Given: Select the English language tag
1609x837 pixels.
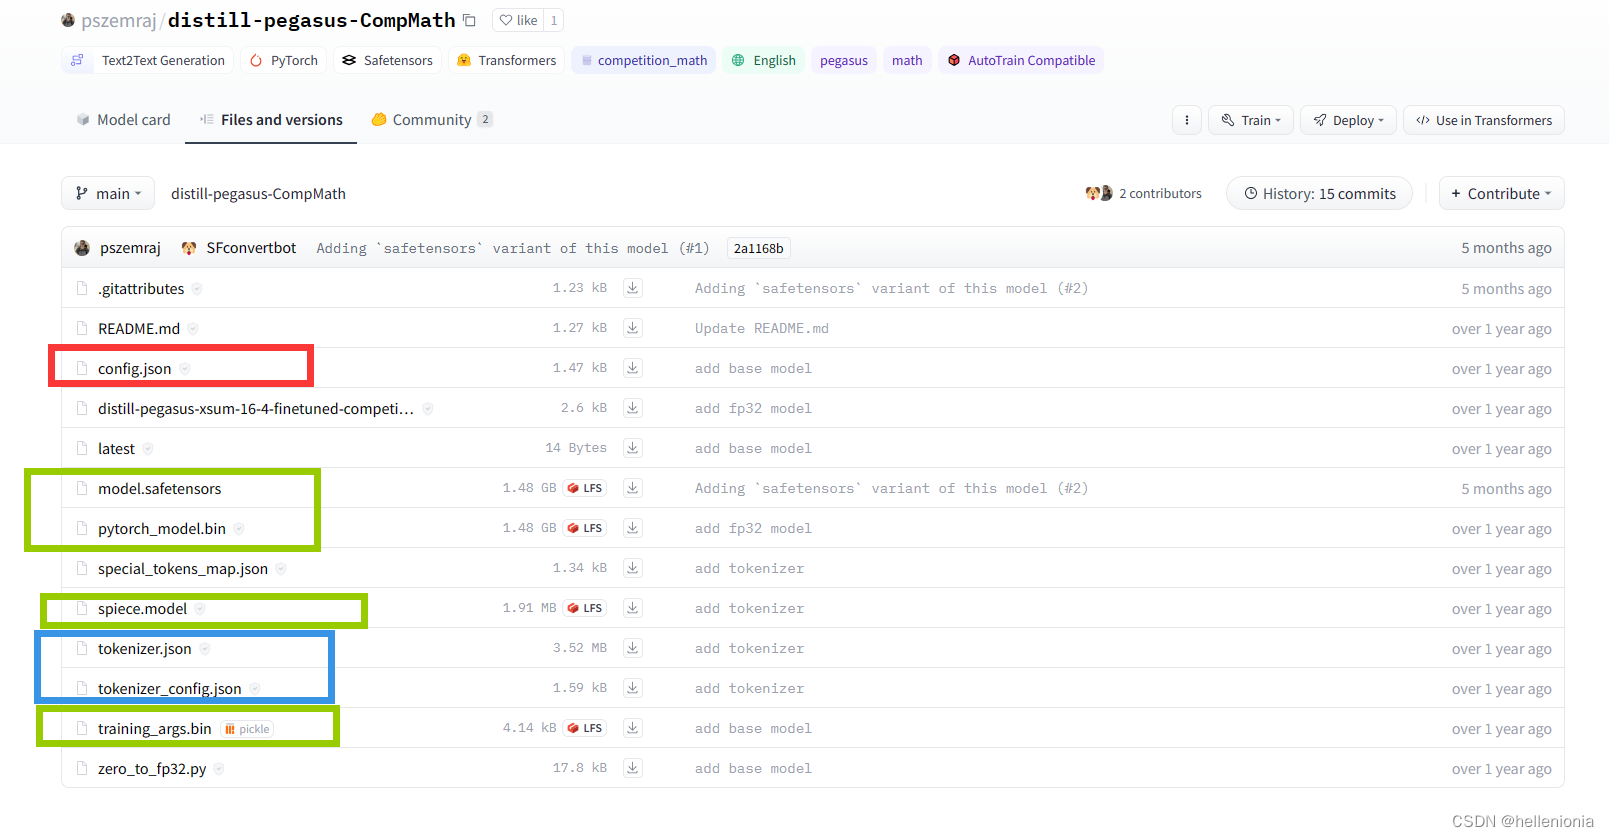Looking at the screenshot, I should point(763,60).
